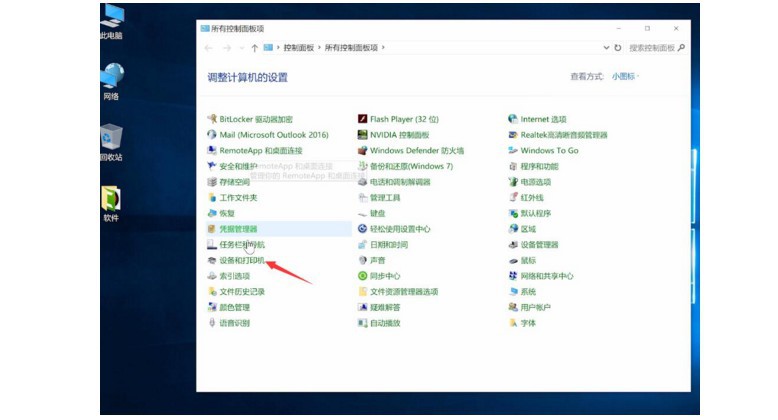
Task: Click the 电话和调制解调器 icon
Action: 363,182
